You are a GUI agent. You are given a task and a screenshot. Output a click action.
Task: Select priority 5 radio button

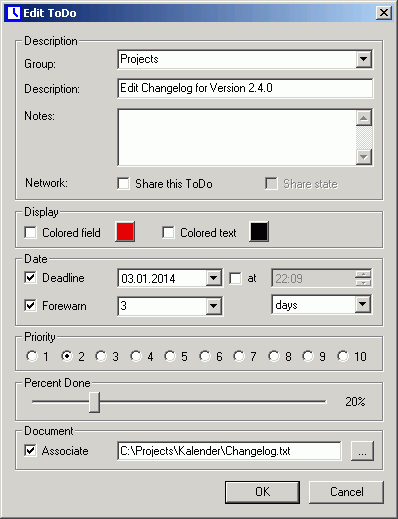(170, 356)
